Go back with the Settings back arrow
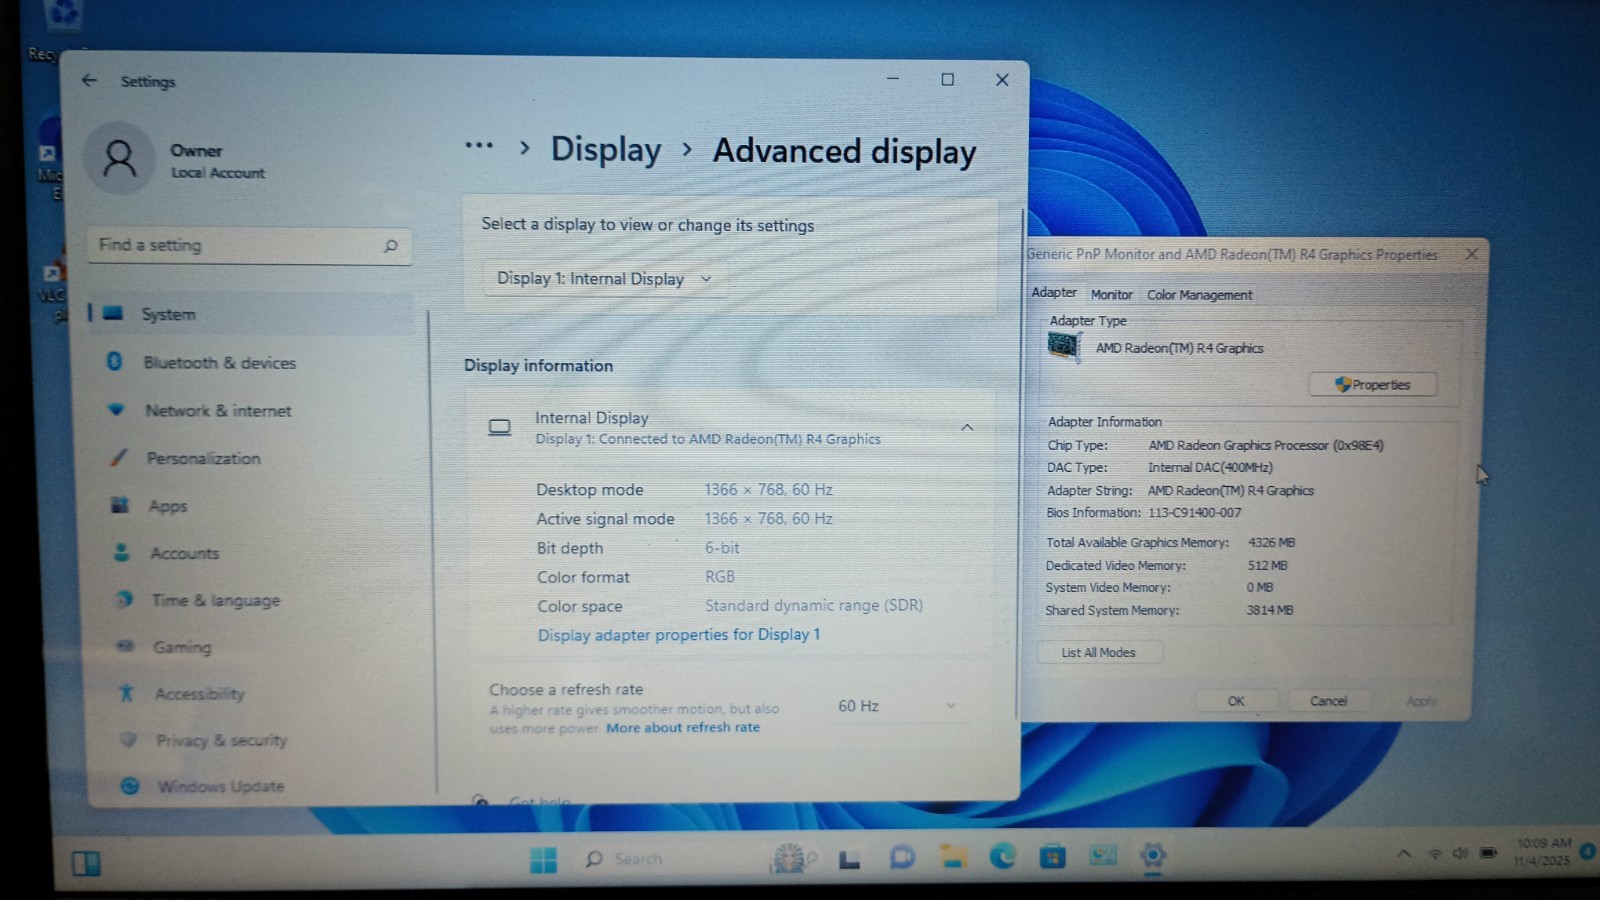1600x900 pixels. (90, 80)
